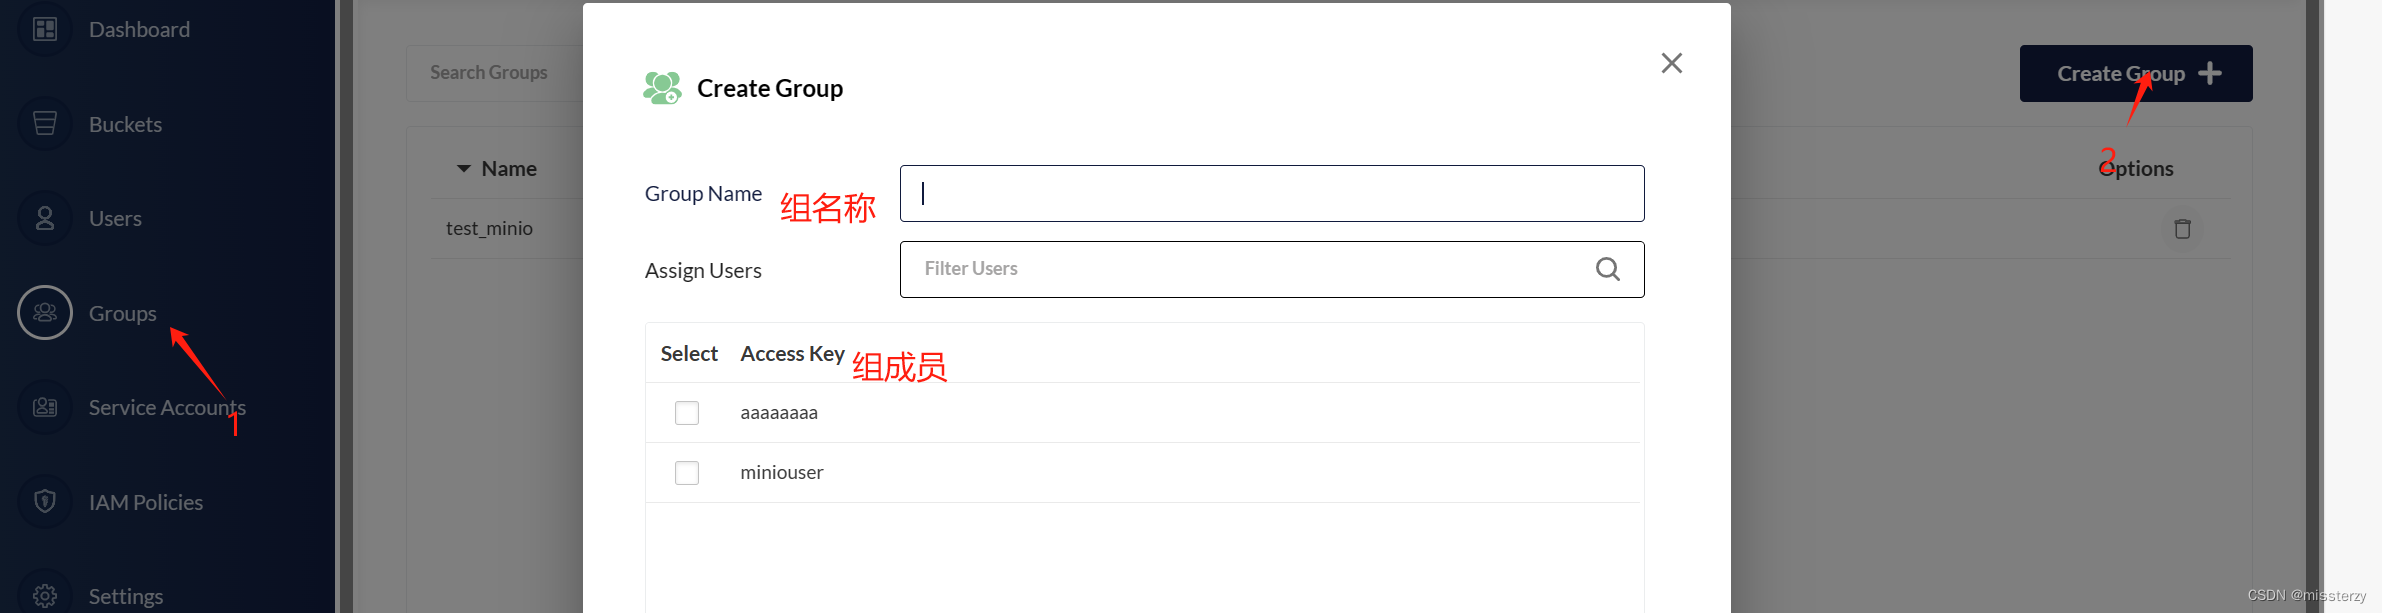Viewport: 2382px width, 613px height.
Task: Click the magnifier icon in Filter Users
Action: (x=1607, y=268)
